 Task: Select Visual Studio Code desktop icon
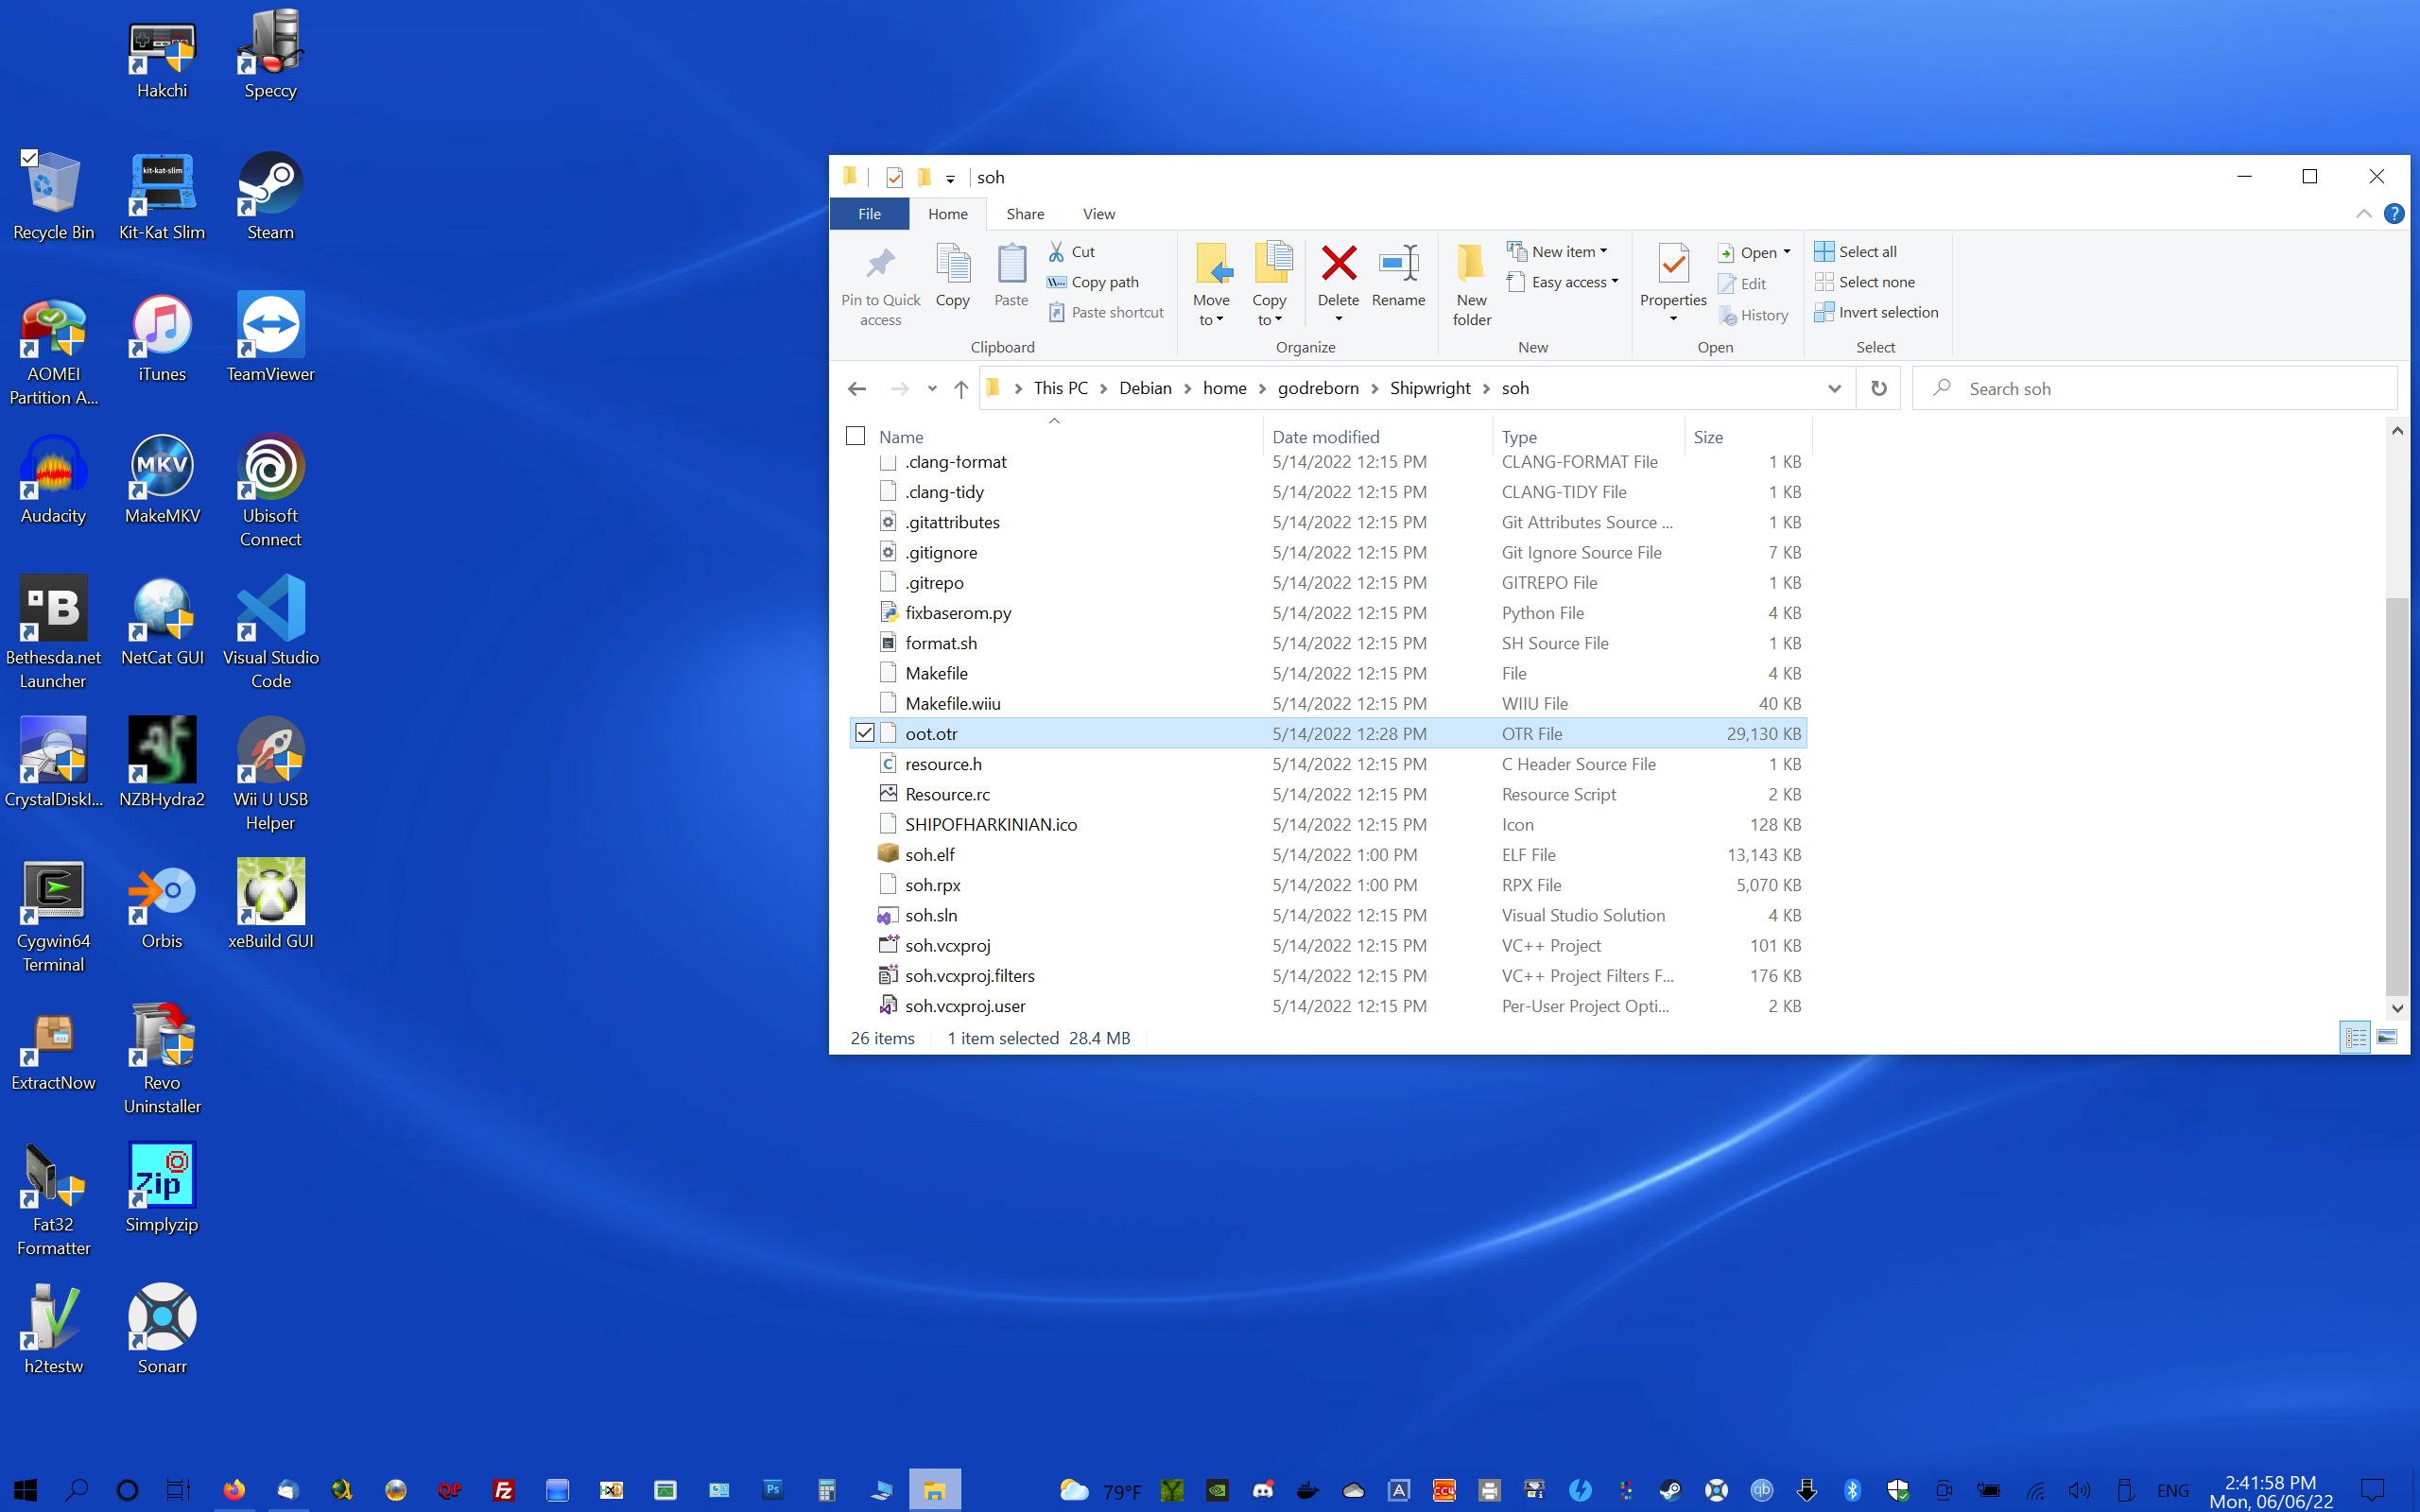(270, 632)
